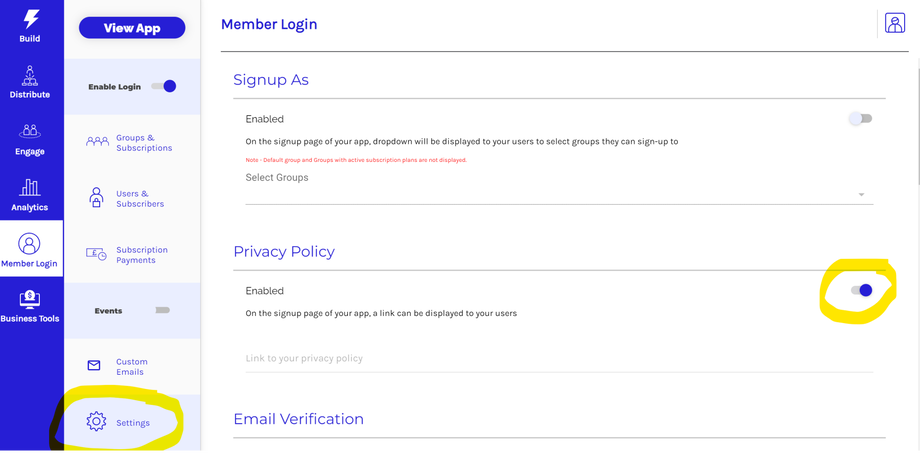Open the Analytics bar chart icon
920x462 pixels.
(x=30, y=188)
